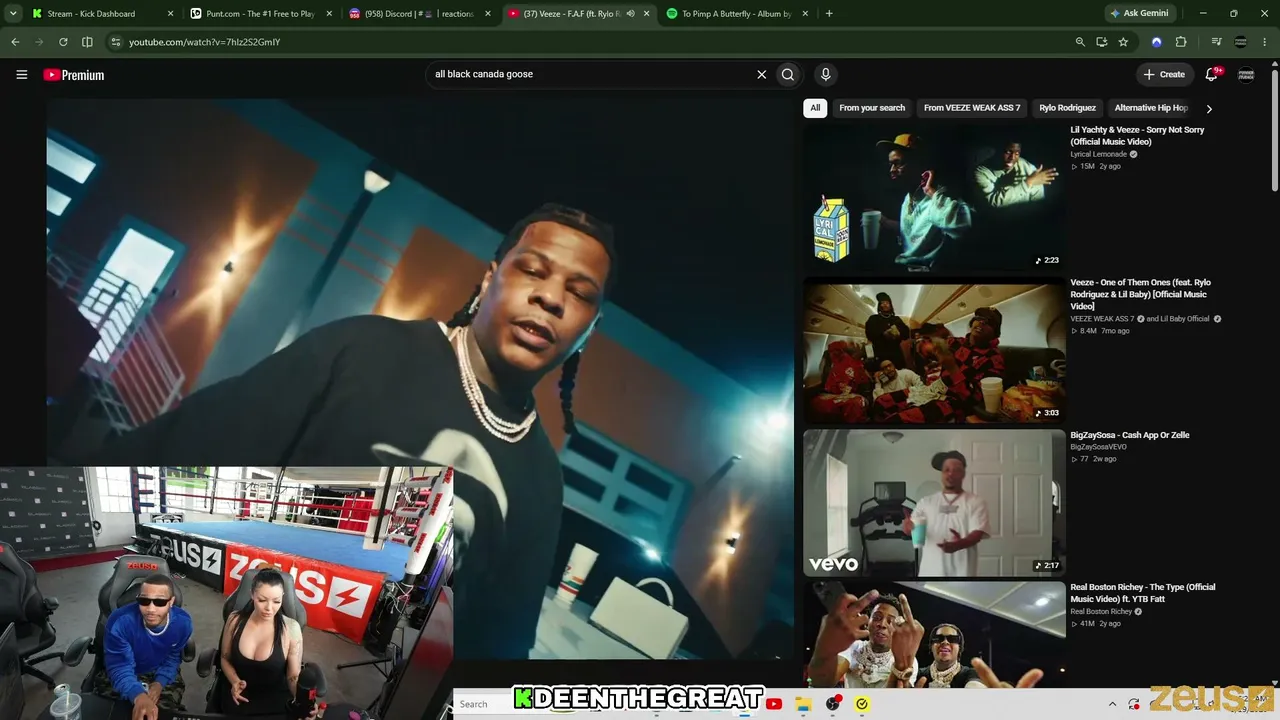This screenshot has height=720, width=1280.
Task: Open the browser zoom magnifier in address bar
Action: click(x=1080, y=42)
